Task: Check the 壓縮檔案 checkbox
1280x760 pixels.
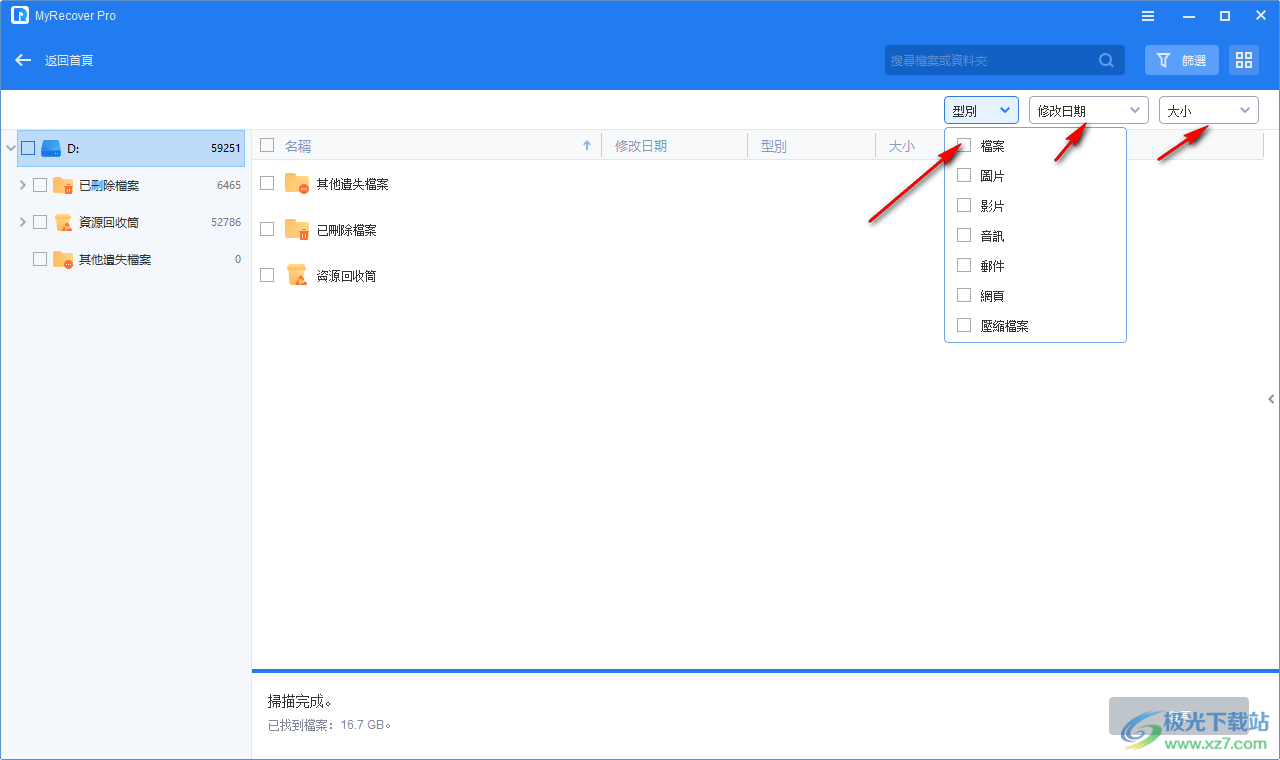Action: (964, 325)
